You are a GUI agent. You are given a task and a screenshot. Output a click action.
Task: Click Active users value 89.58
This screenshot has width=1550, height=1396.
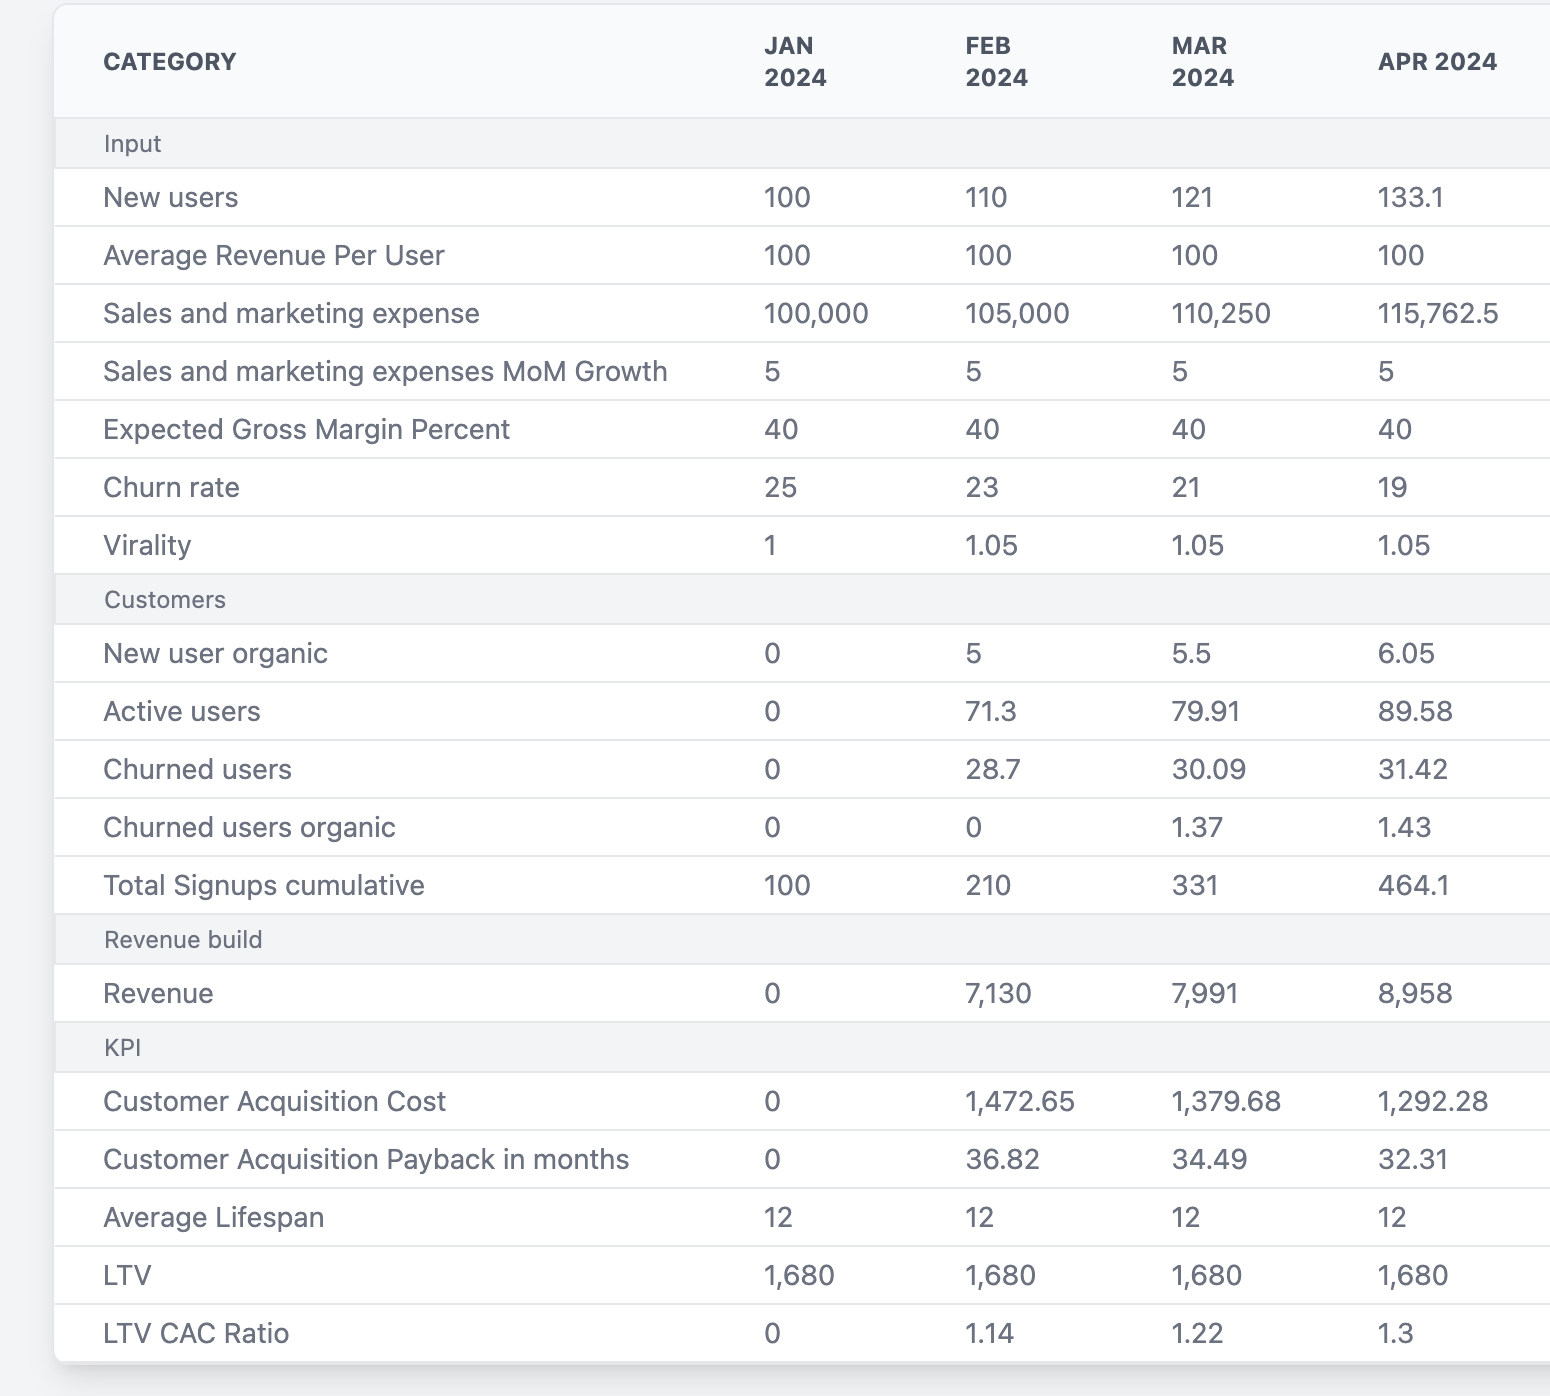(x=1415, y=711)
